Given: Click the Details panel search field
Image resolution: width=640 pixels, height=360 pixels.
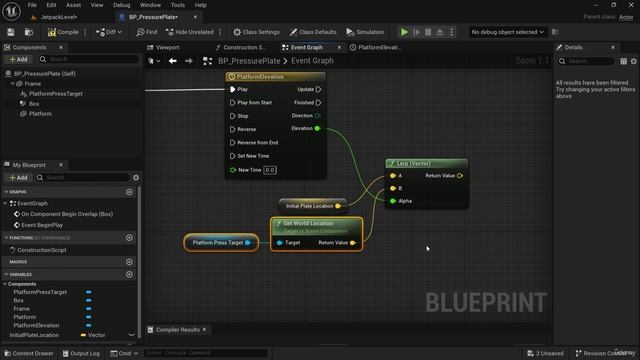Looking at the screenshot, I should [586, 61].
